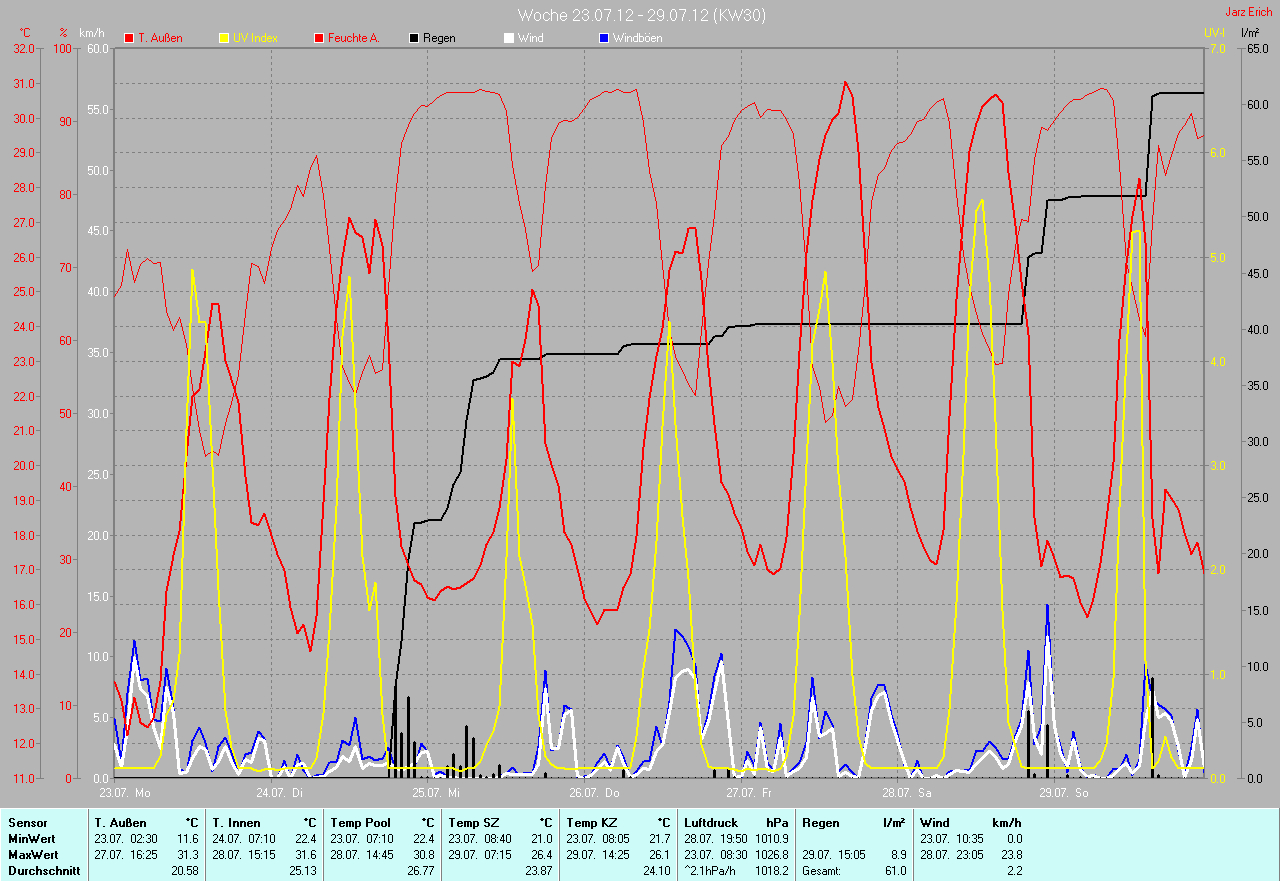Click the yellow UV Index legend square
1280x881 pixels.
[x=224, y=38]
